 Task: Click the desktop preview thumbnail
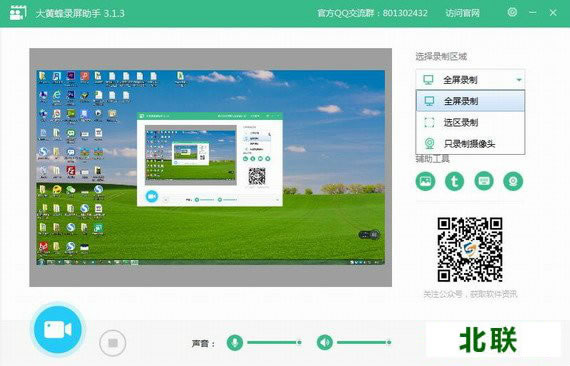coord(210,168)
